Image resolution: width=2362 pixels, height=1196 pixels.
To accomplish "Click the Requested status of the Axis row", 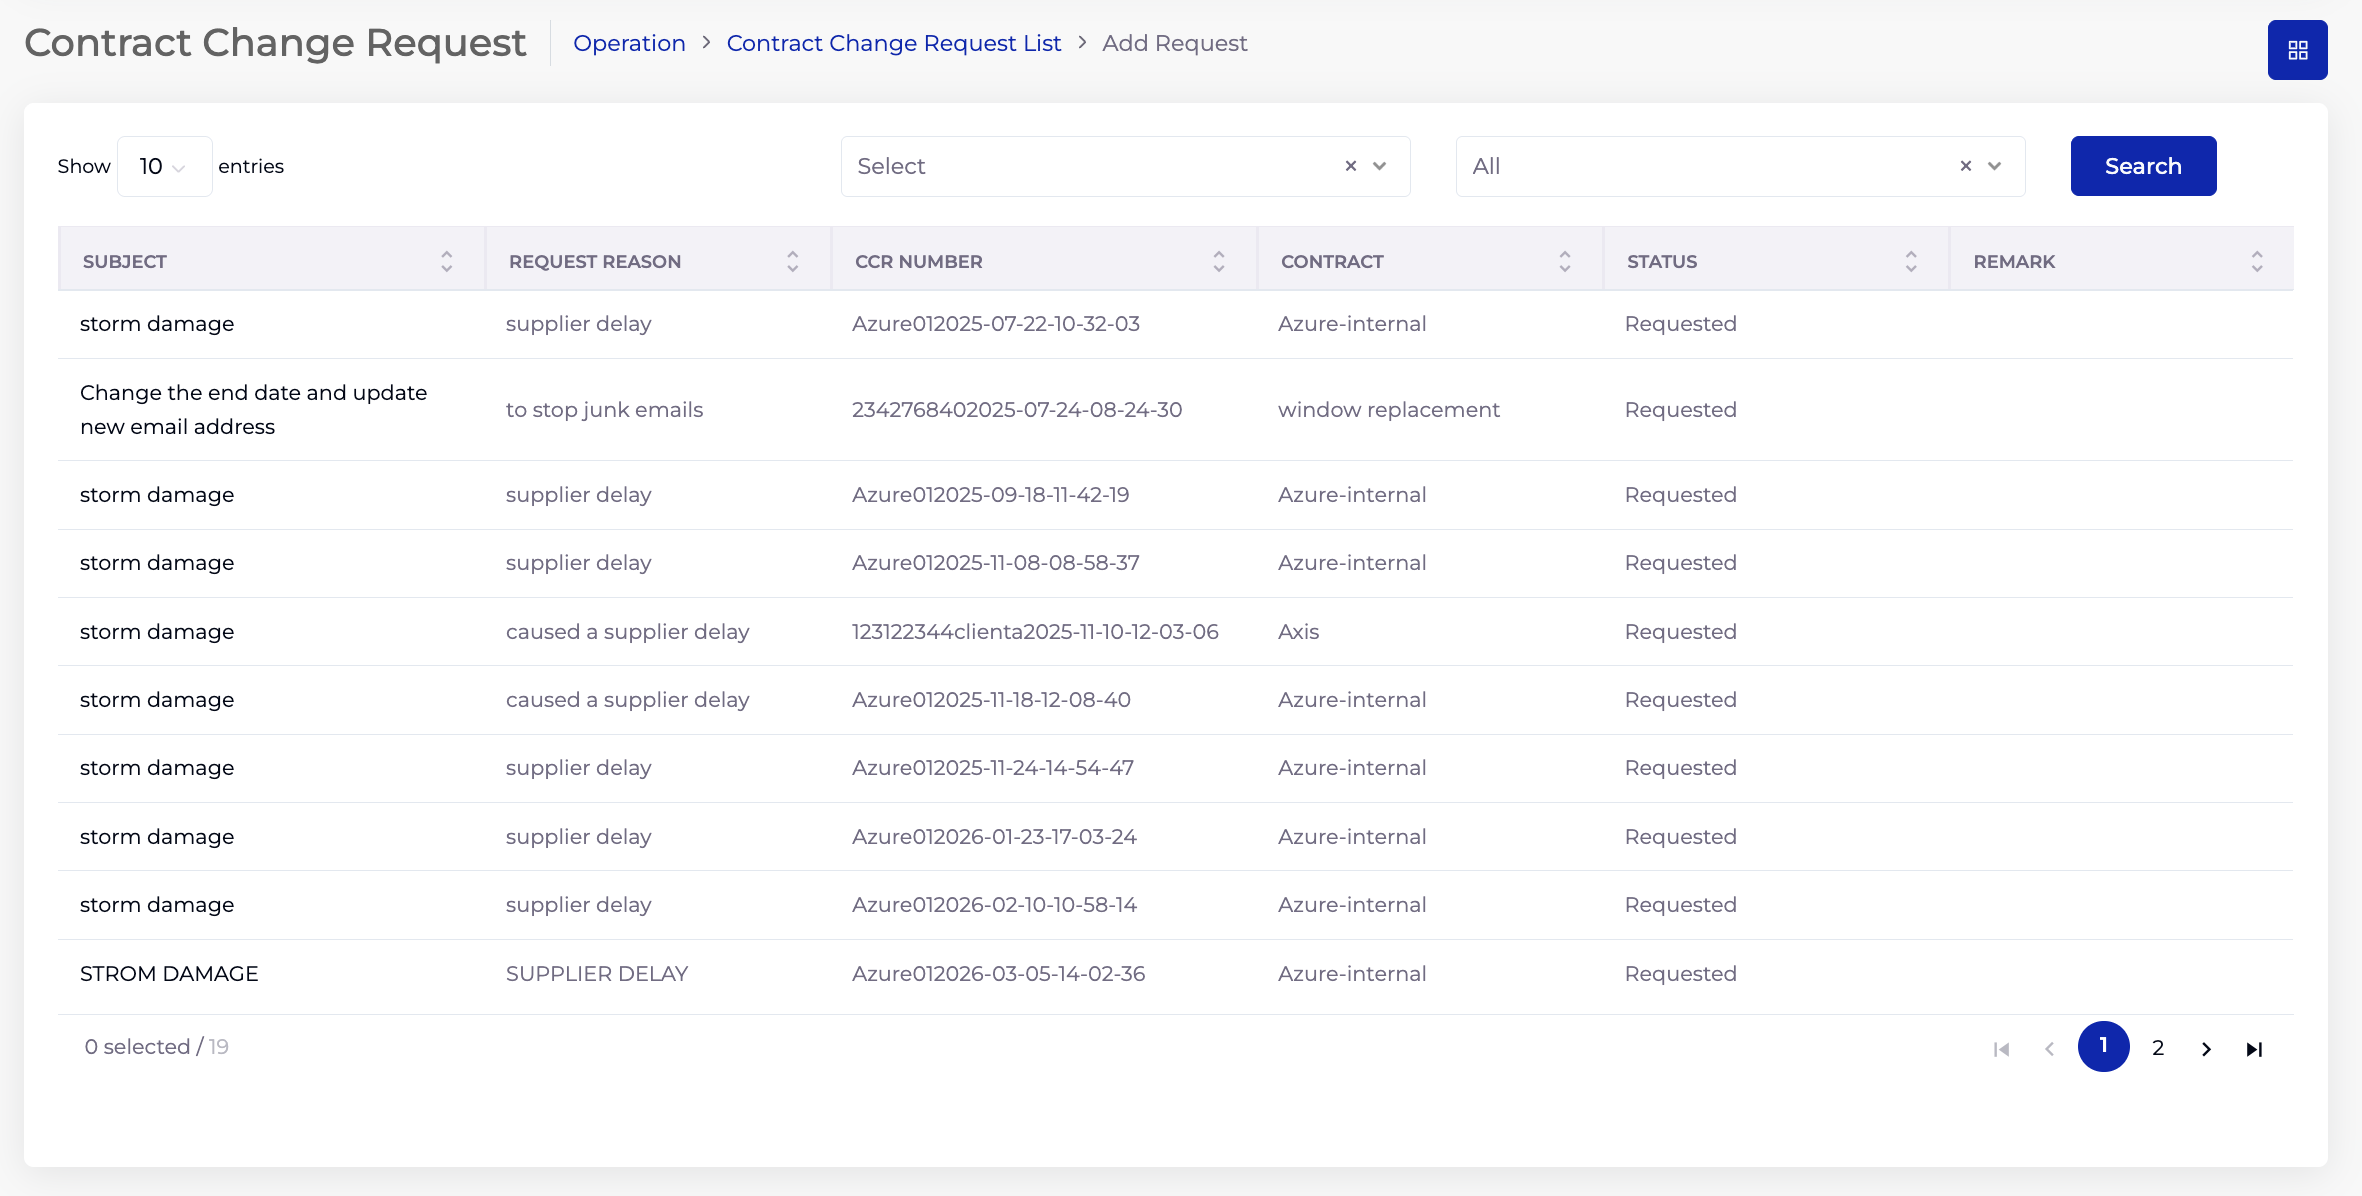I will 1681,632.
